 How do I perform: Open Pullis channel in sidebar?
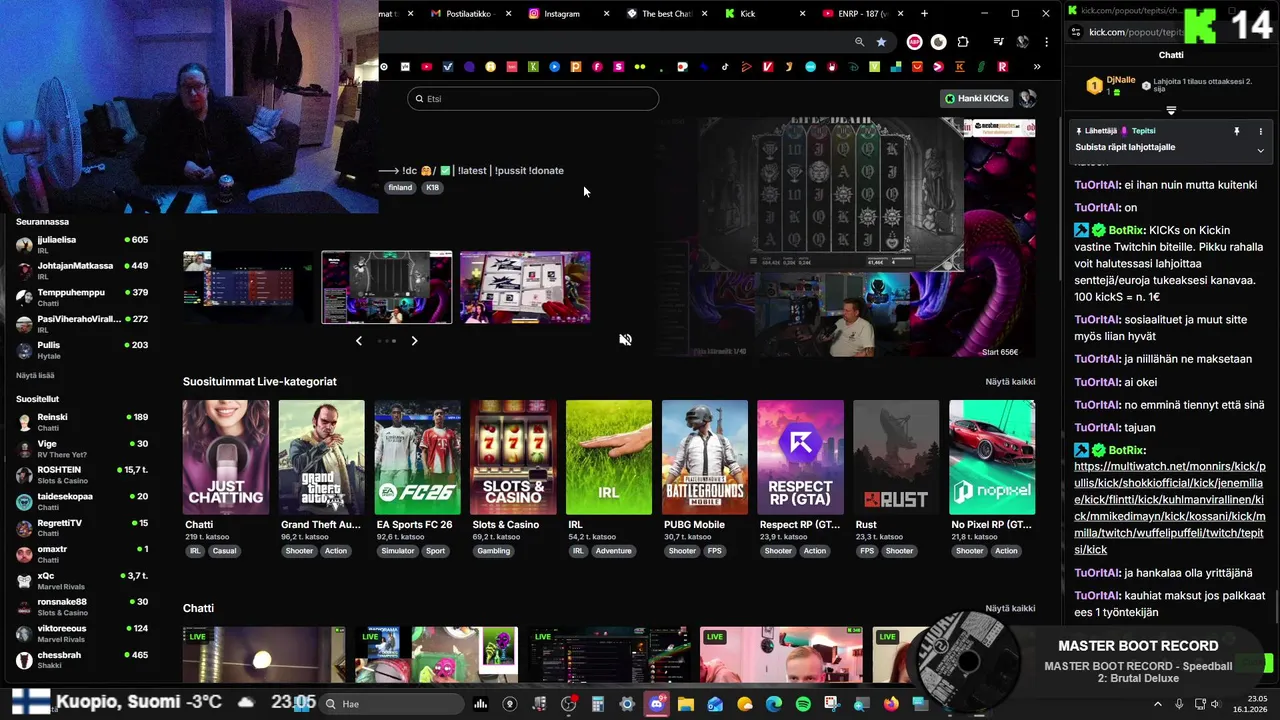82,349
